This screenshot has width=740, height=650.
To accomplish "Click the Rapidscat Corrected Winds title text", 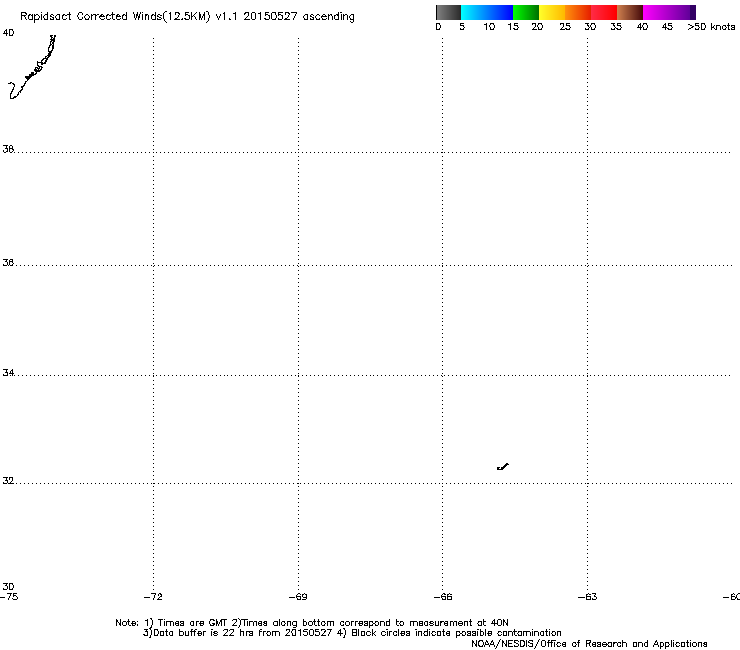I will pos(187,17).
